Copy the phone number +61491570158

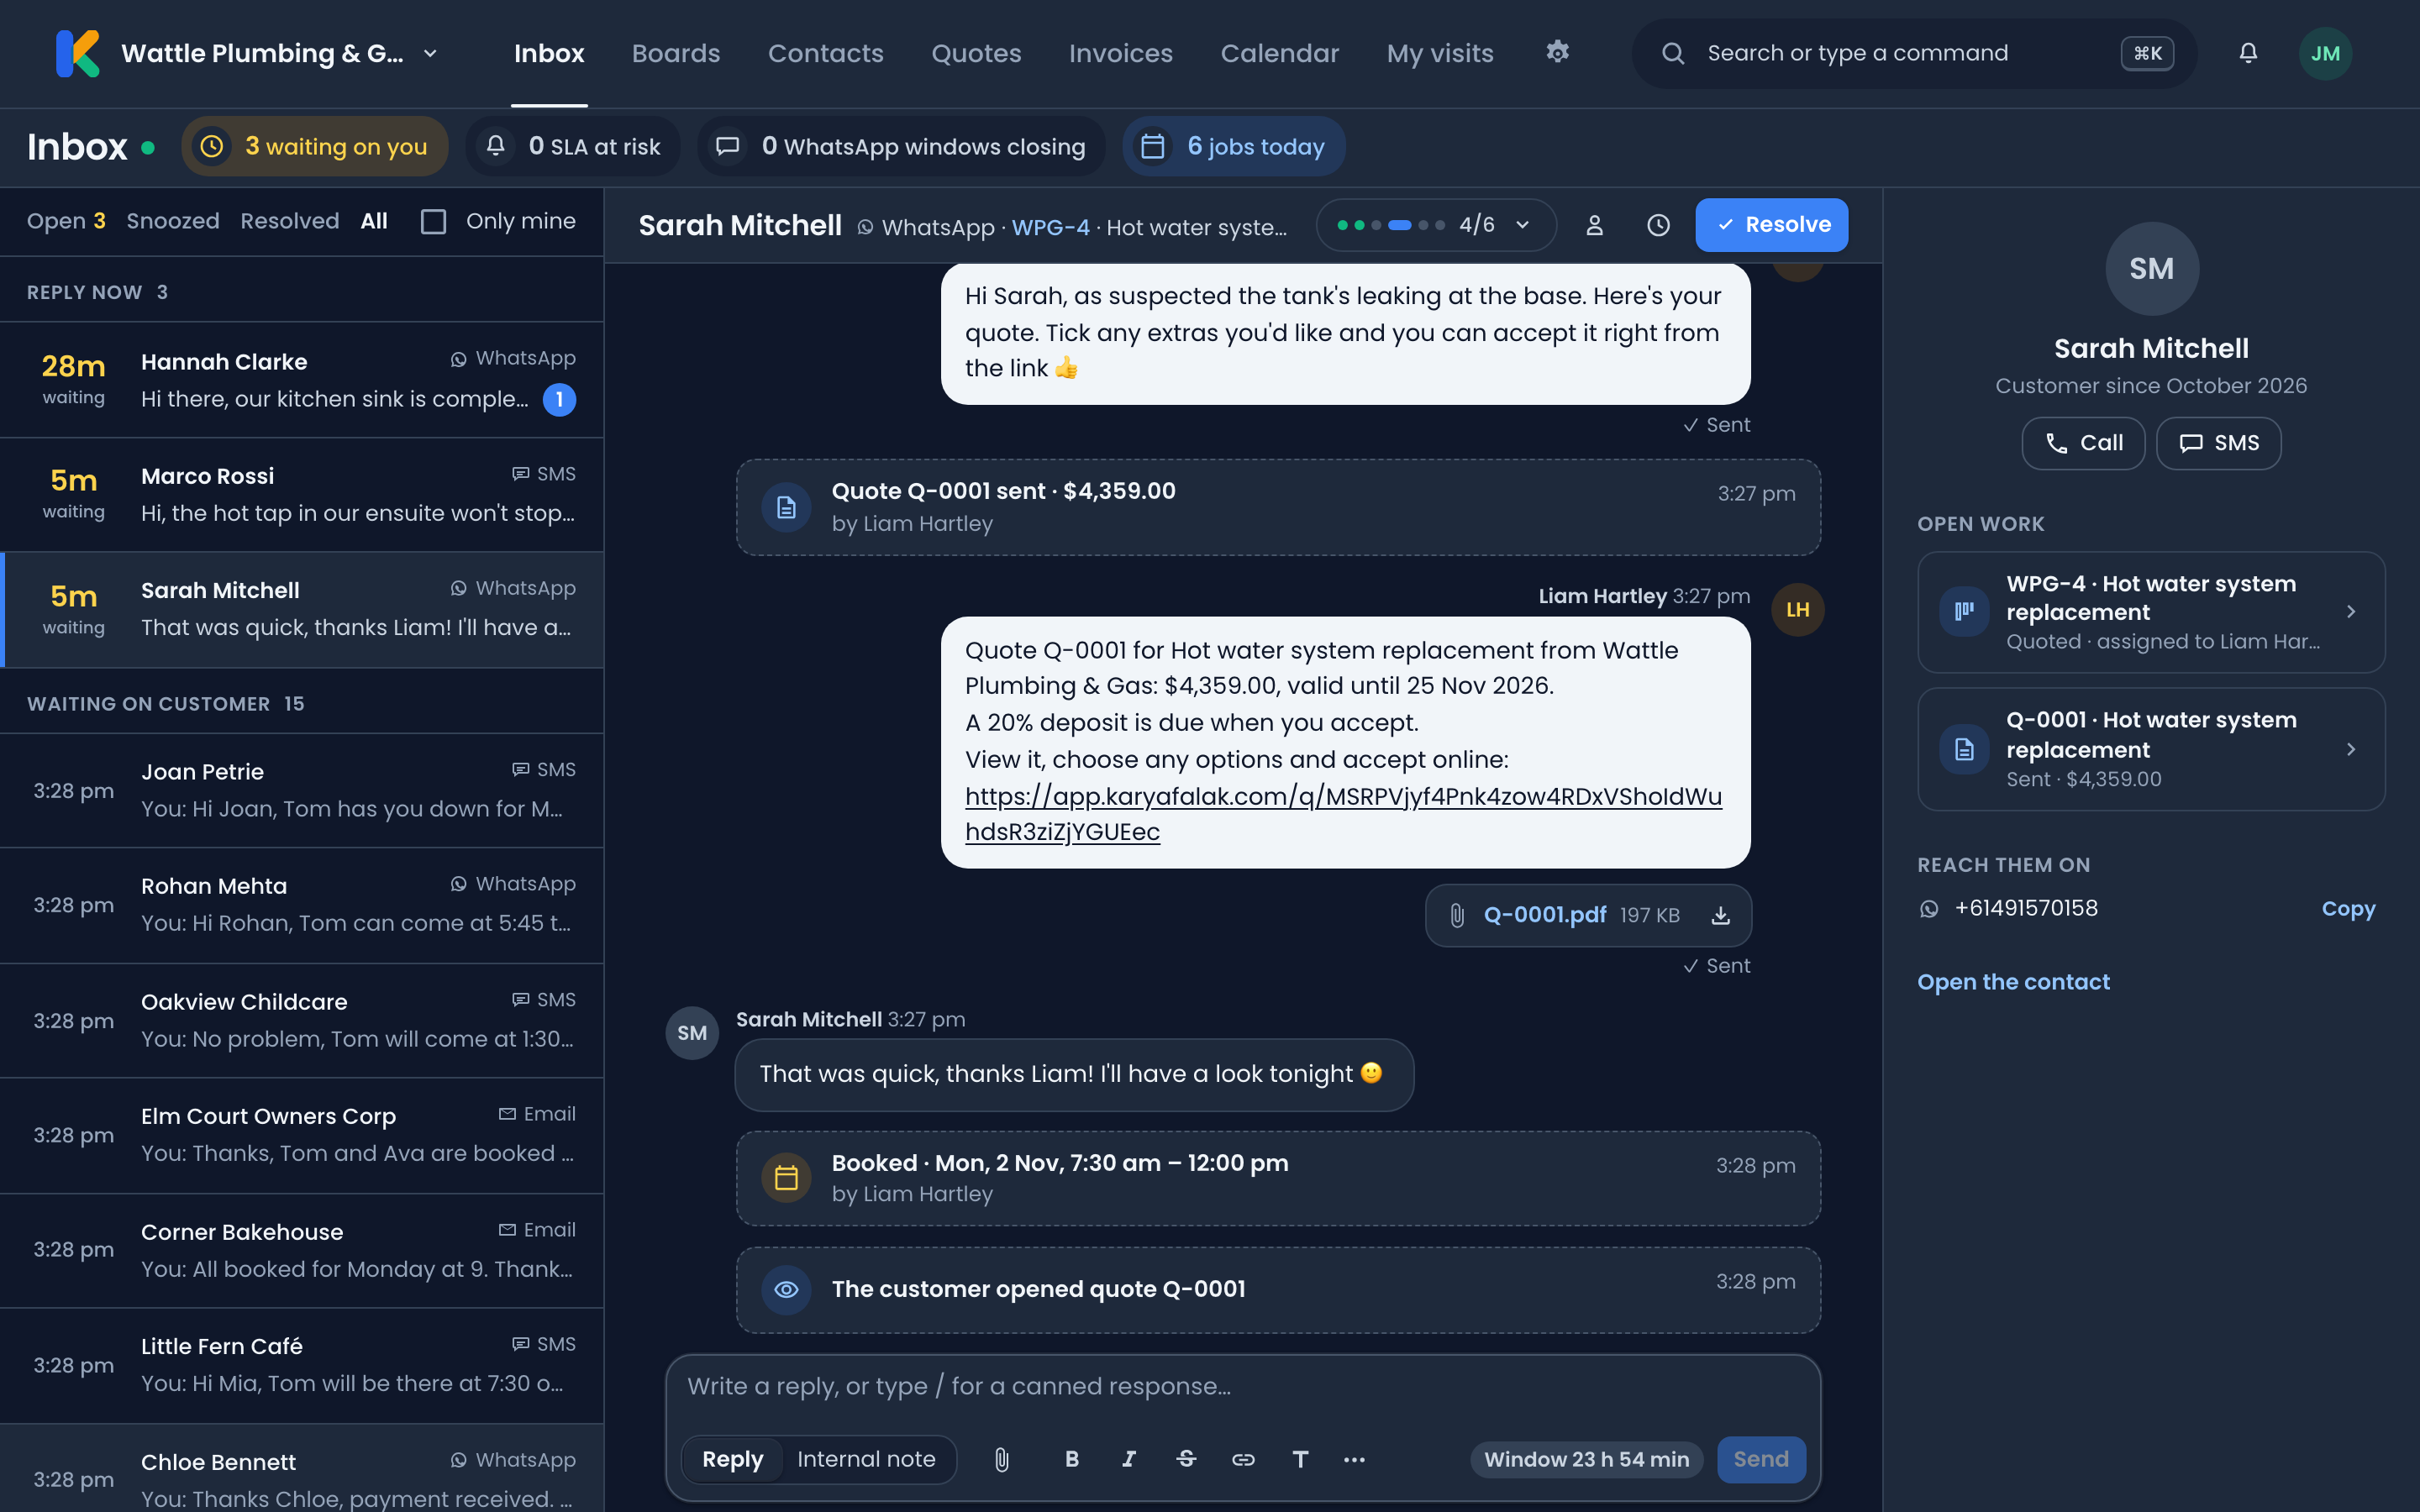2348,908
